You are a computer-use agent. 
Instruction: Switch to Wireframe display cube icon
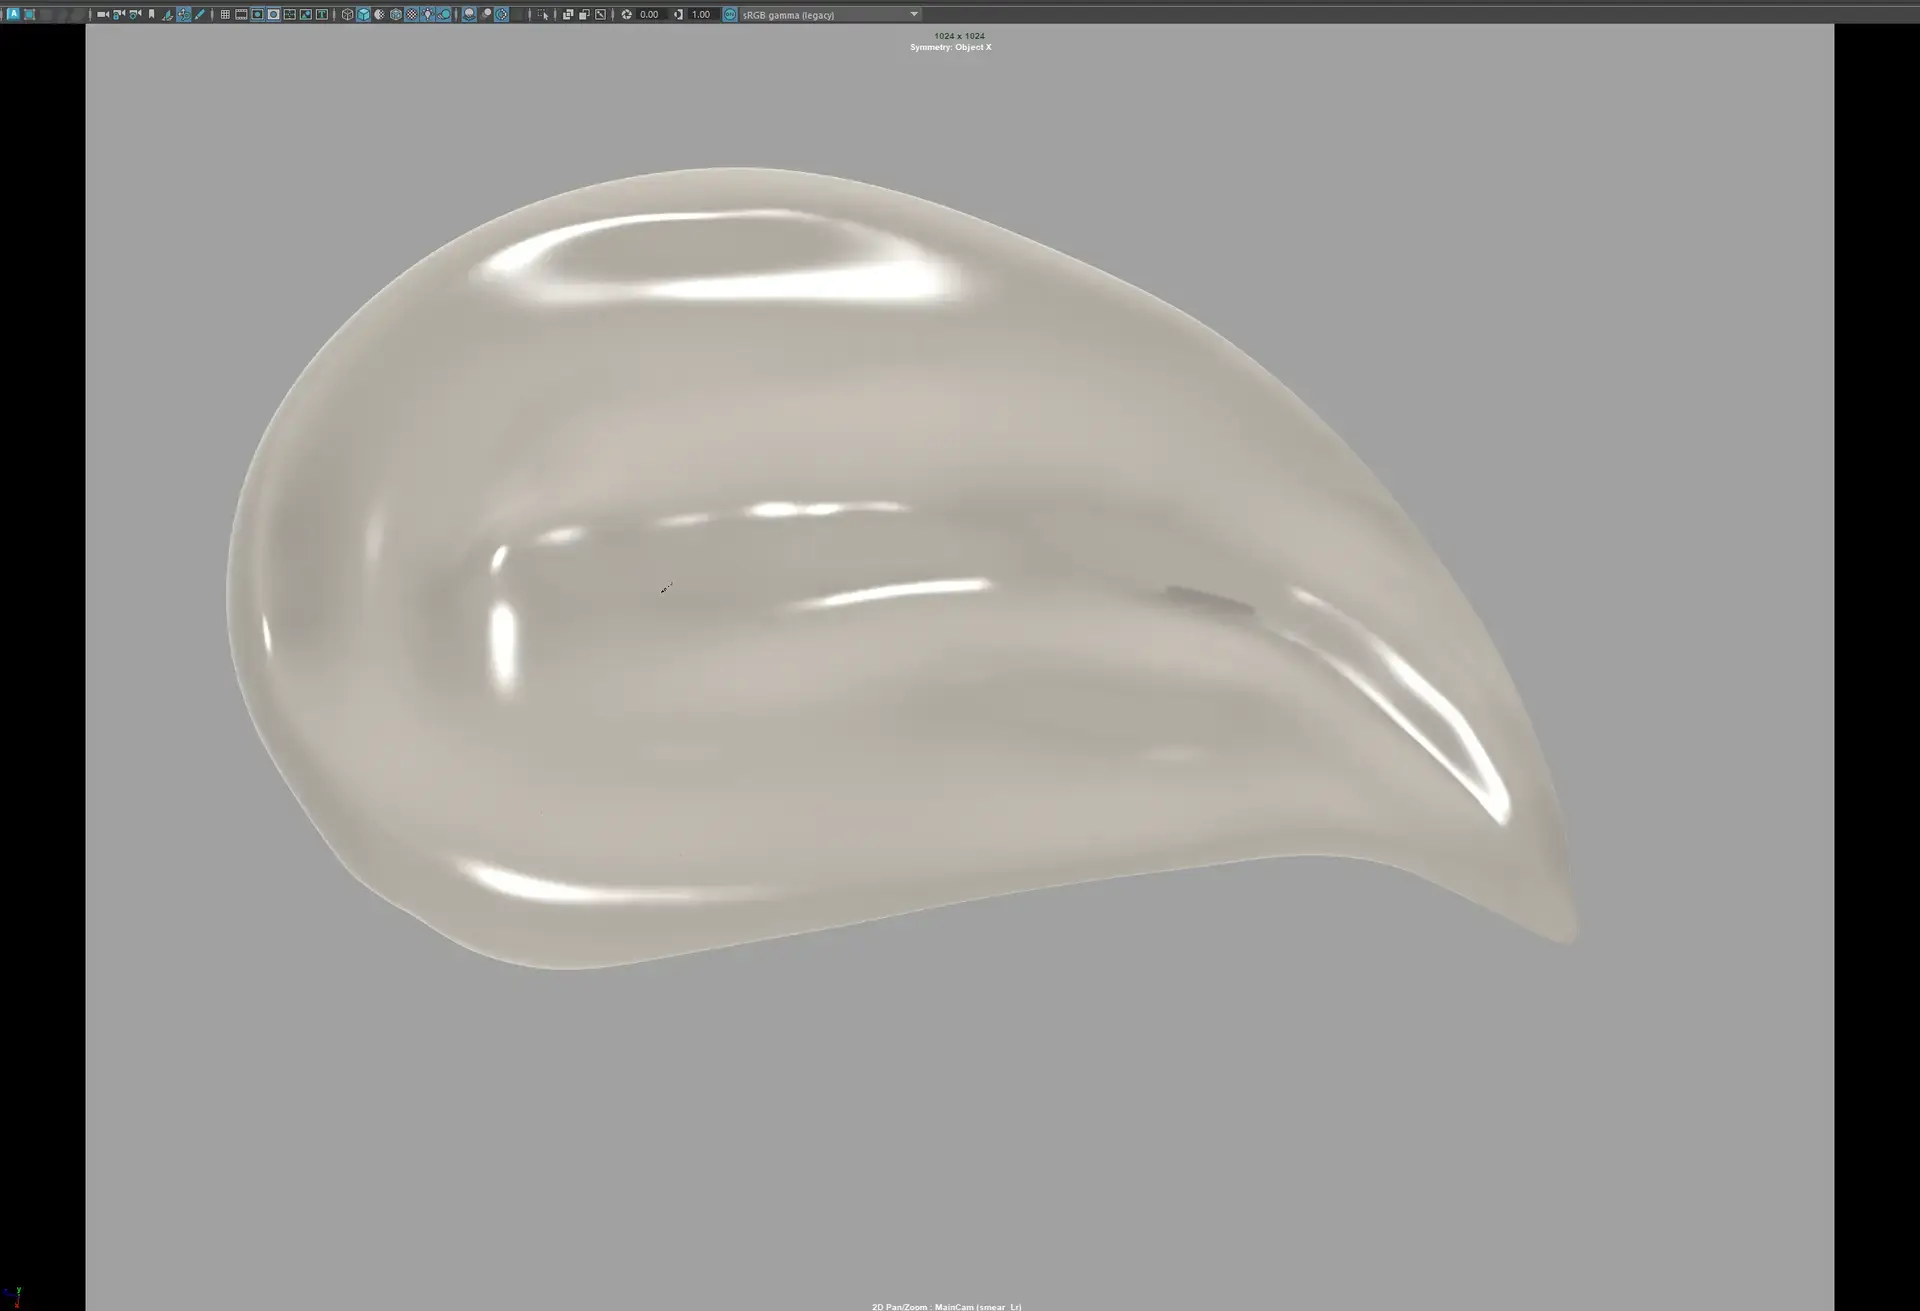(347, 14)
